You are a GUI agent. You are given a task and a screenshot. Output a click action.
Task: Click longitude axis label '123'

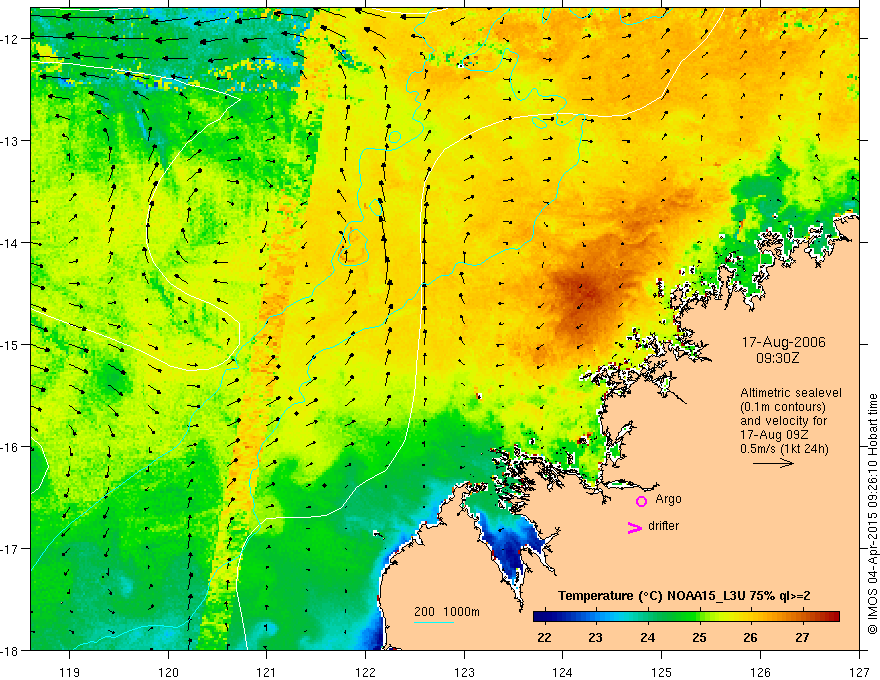click(x=464, y=672)
